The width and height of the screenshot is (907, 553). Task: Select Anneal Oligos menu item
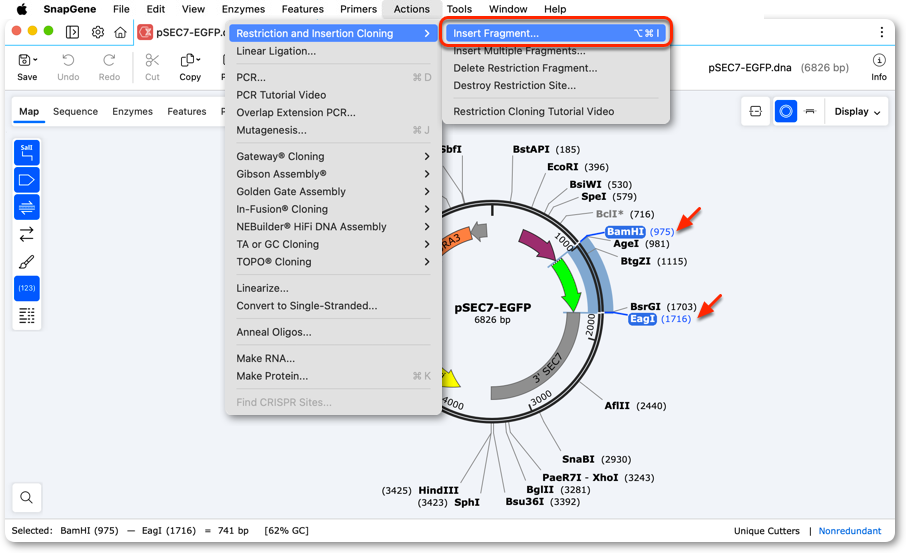[x=333, y=332]
